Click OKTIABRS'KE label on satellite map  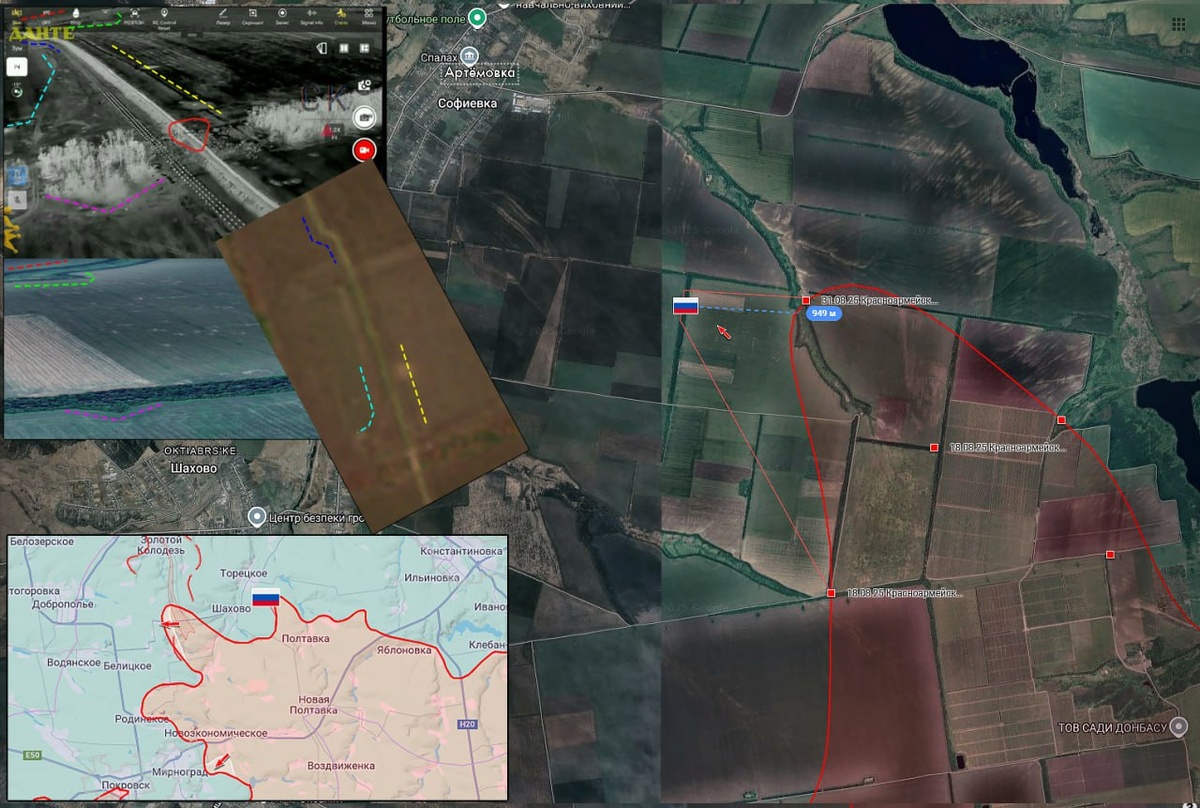tap(200, 452)
